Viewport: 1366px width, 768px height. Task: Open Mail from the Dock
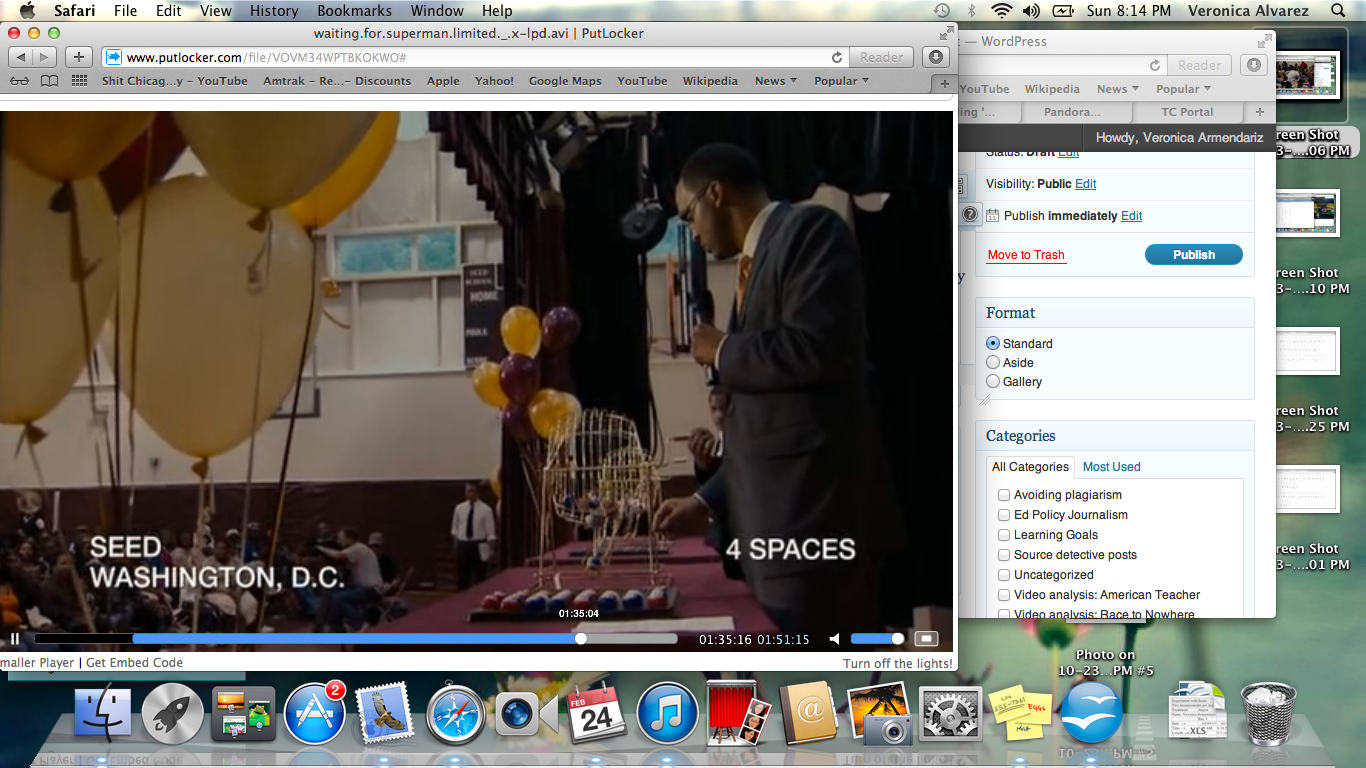click(x=384, y=714)
